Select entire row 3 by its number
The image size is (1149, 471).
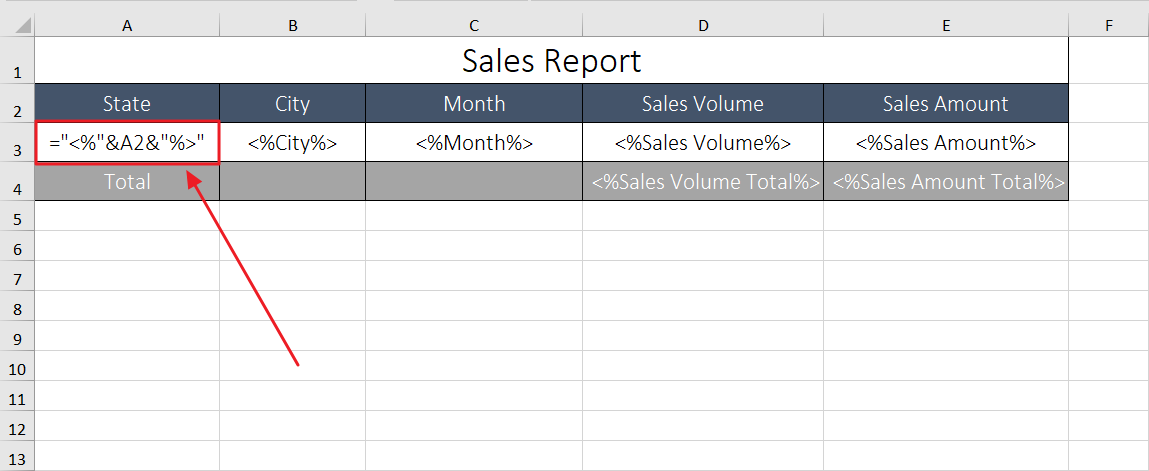click(x=17, y=149)
